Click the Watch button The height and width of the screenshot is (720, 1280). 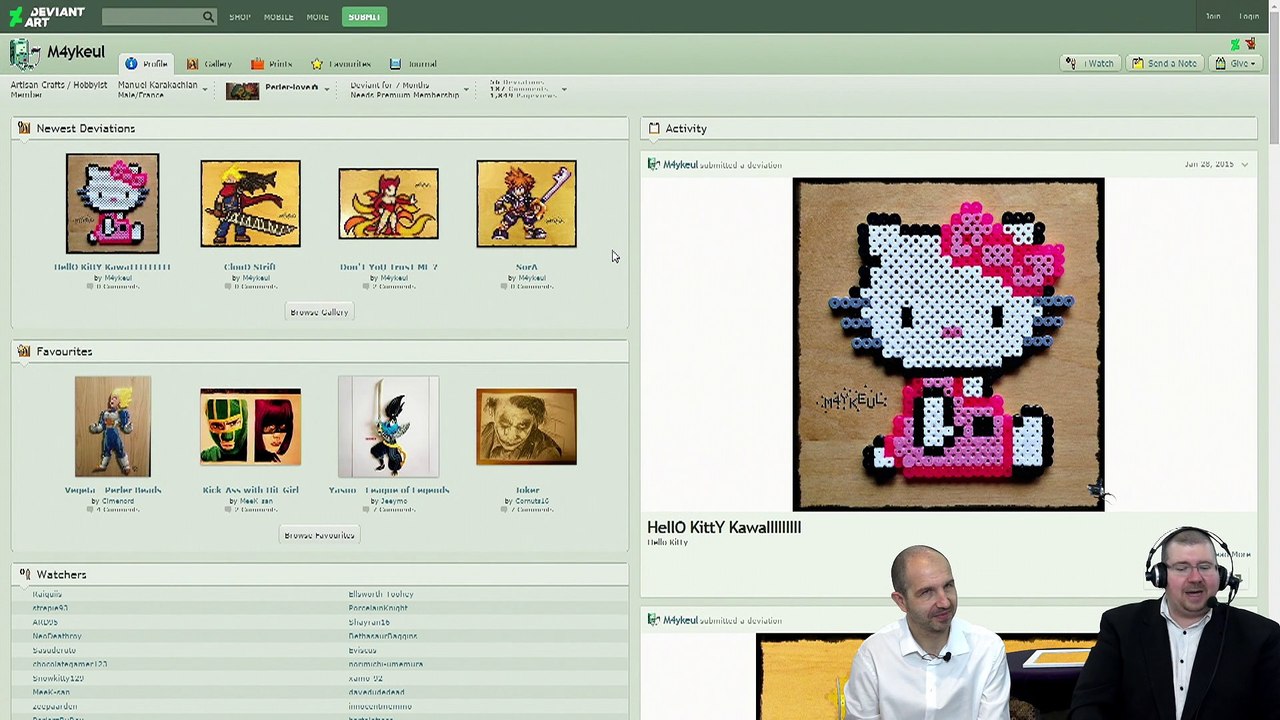click(x=1089, y=63)
